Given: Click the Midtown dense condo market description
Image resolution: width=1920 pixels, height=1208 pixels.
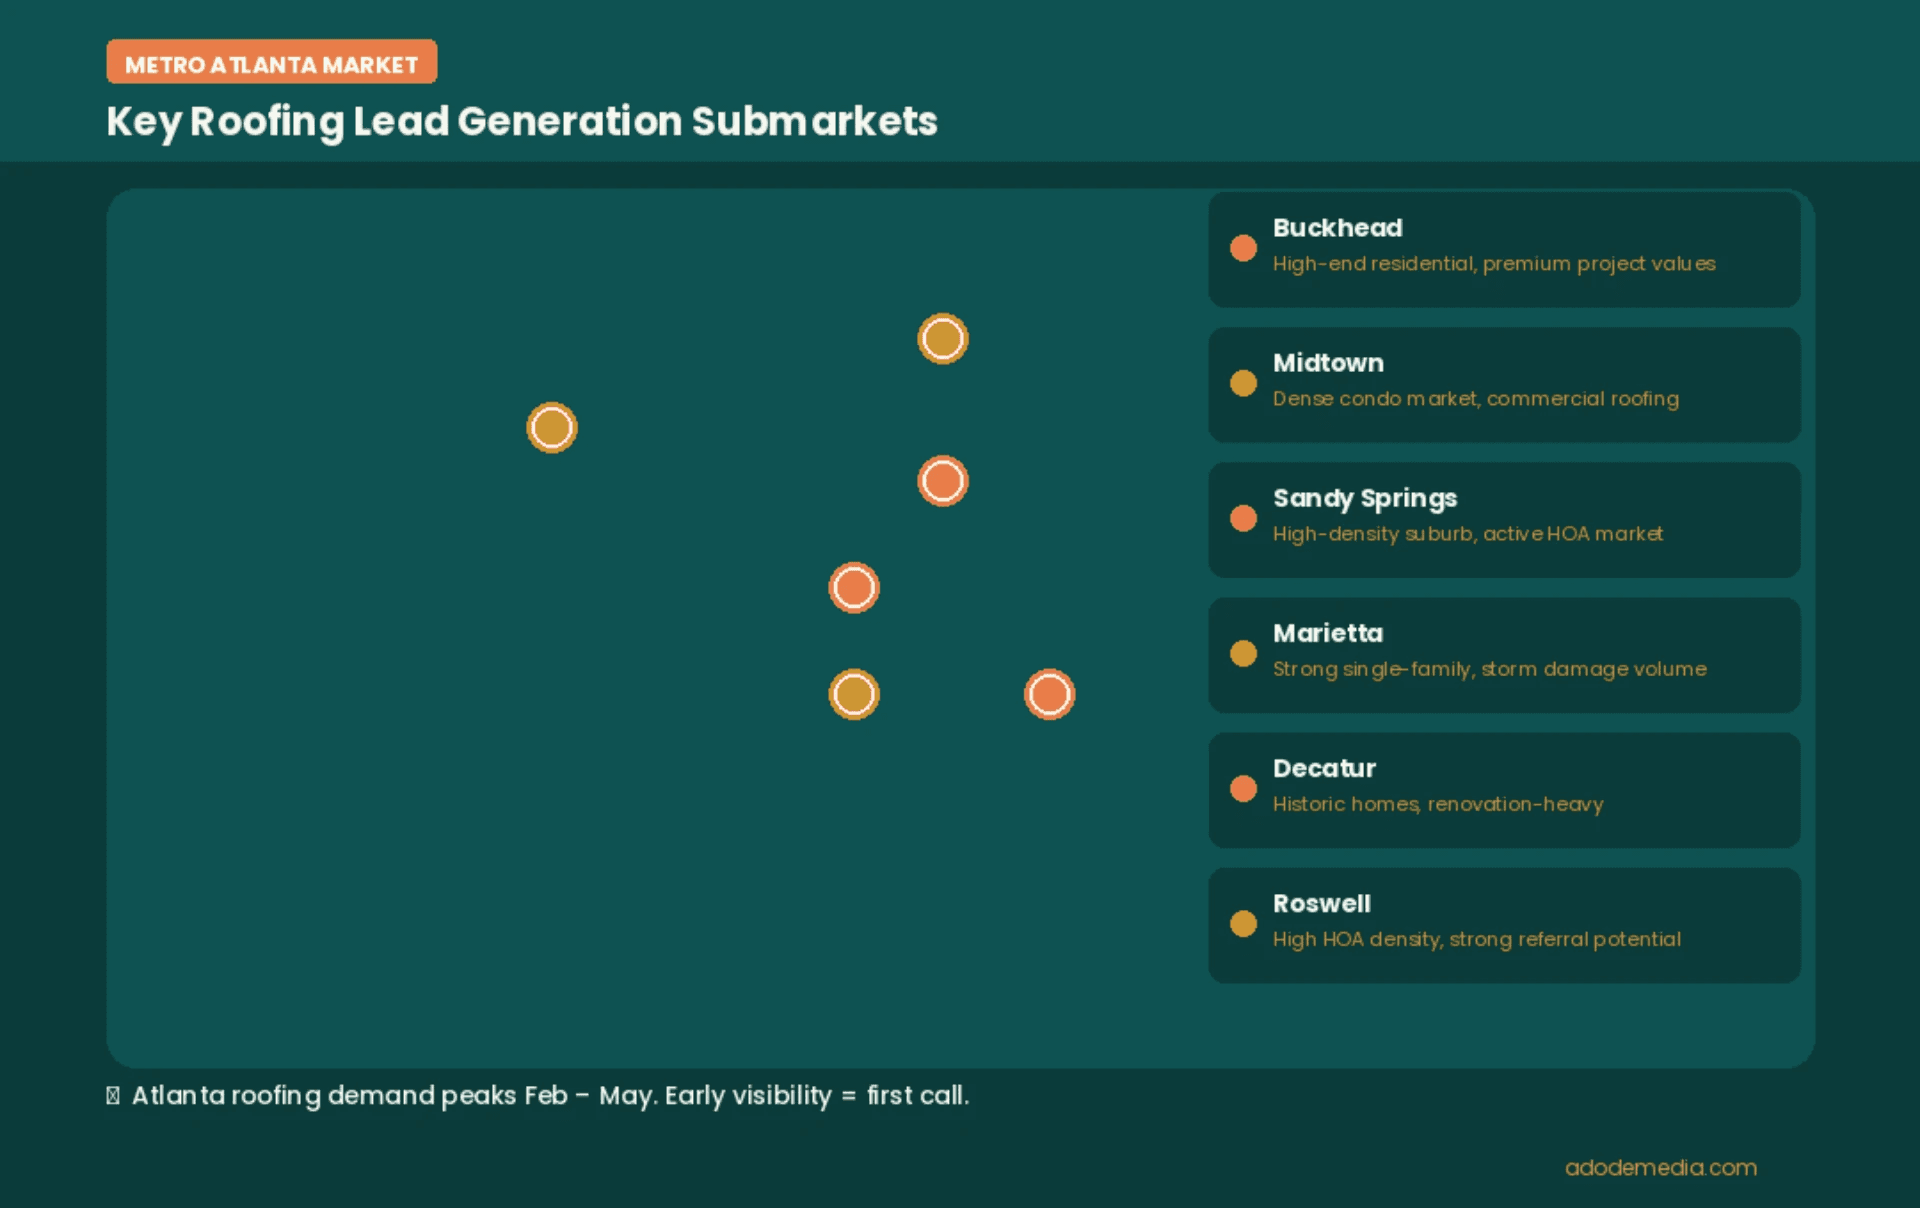Looking at the screenshot, I should click(1475, 399).
